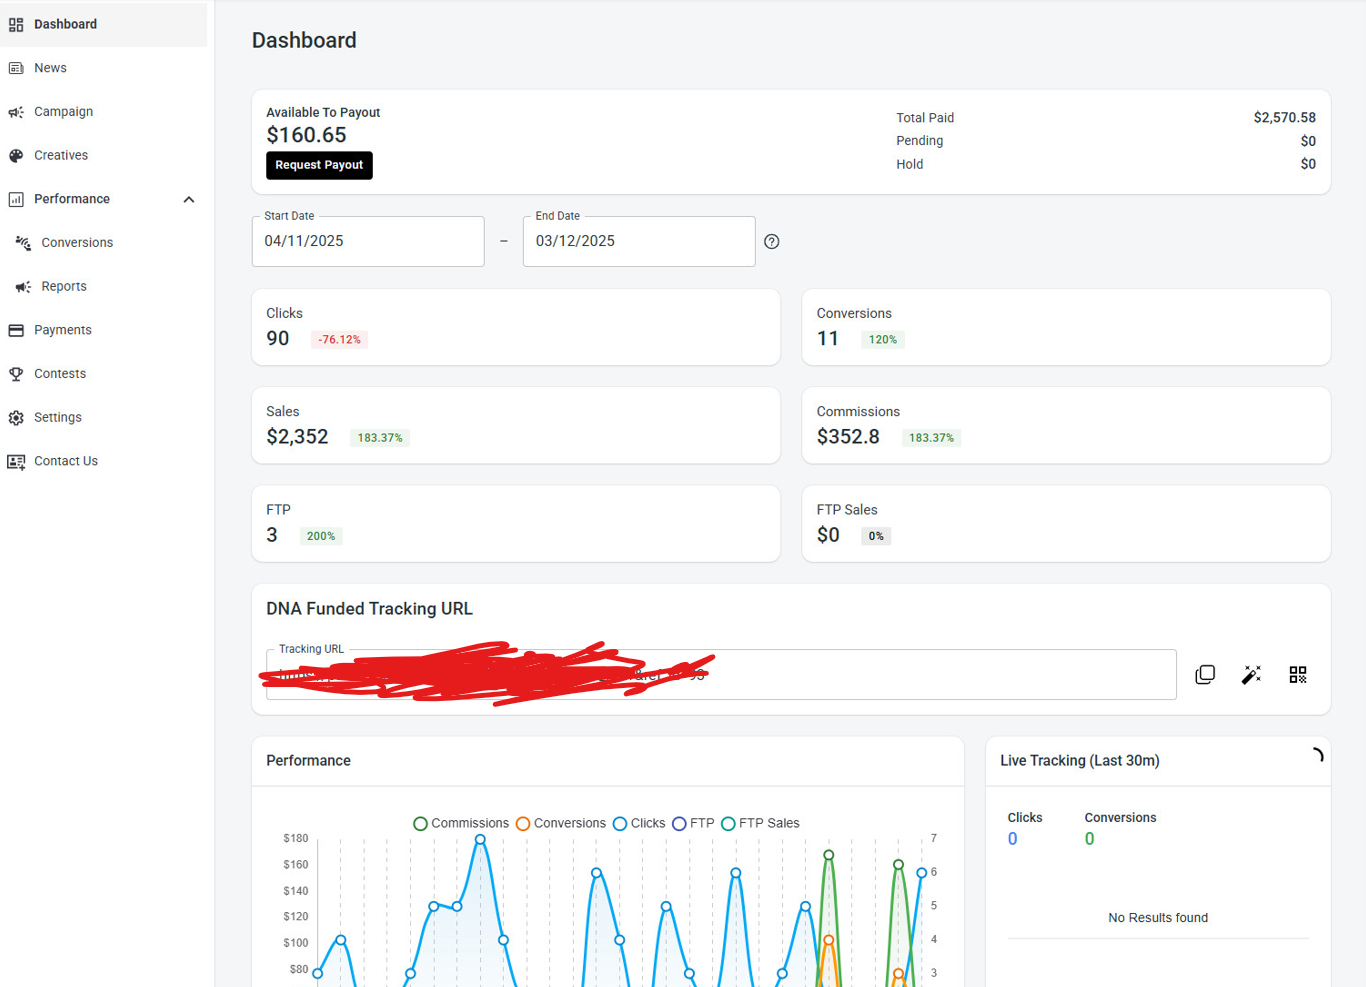1366x987 pixels.
Task: Click the refresh spinner in Live Tracking
Action: [1316, 756]
